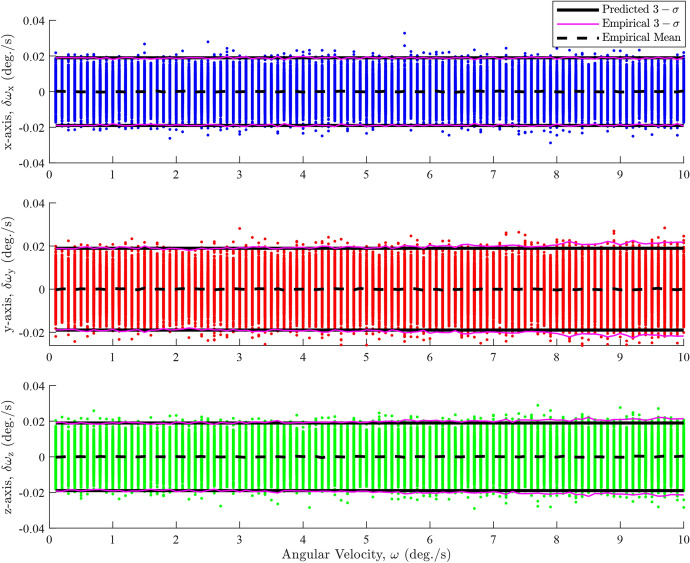This screenshot has width=690, height=563.
Task: Click horizontal tick '10' under the blue plot
Action: [683, 174]
